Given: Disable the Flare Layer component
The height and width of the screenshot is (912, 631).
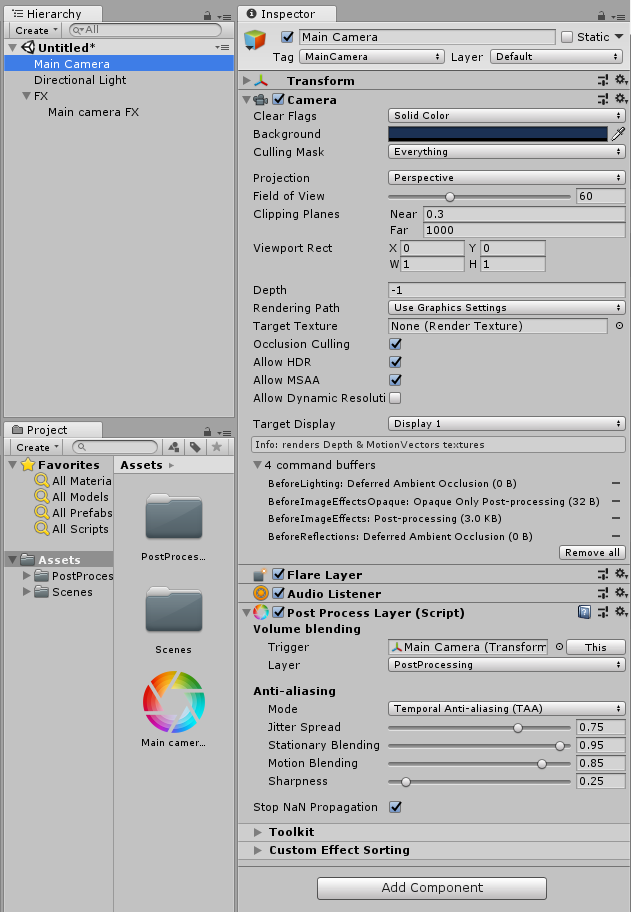Looking at the screenshot, I should (279, 574).
